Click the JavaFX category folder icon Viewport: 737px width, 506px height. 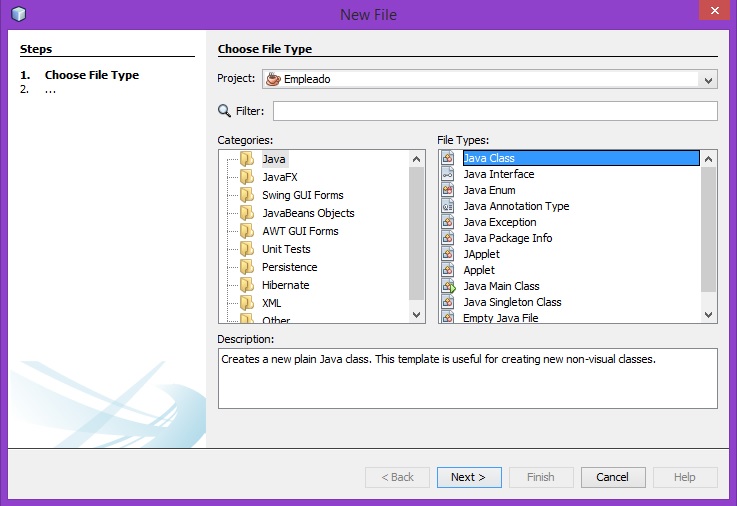247,177
